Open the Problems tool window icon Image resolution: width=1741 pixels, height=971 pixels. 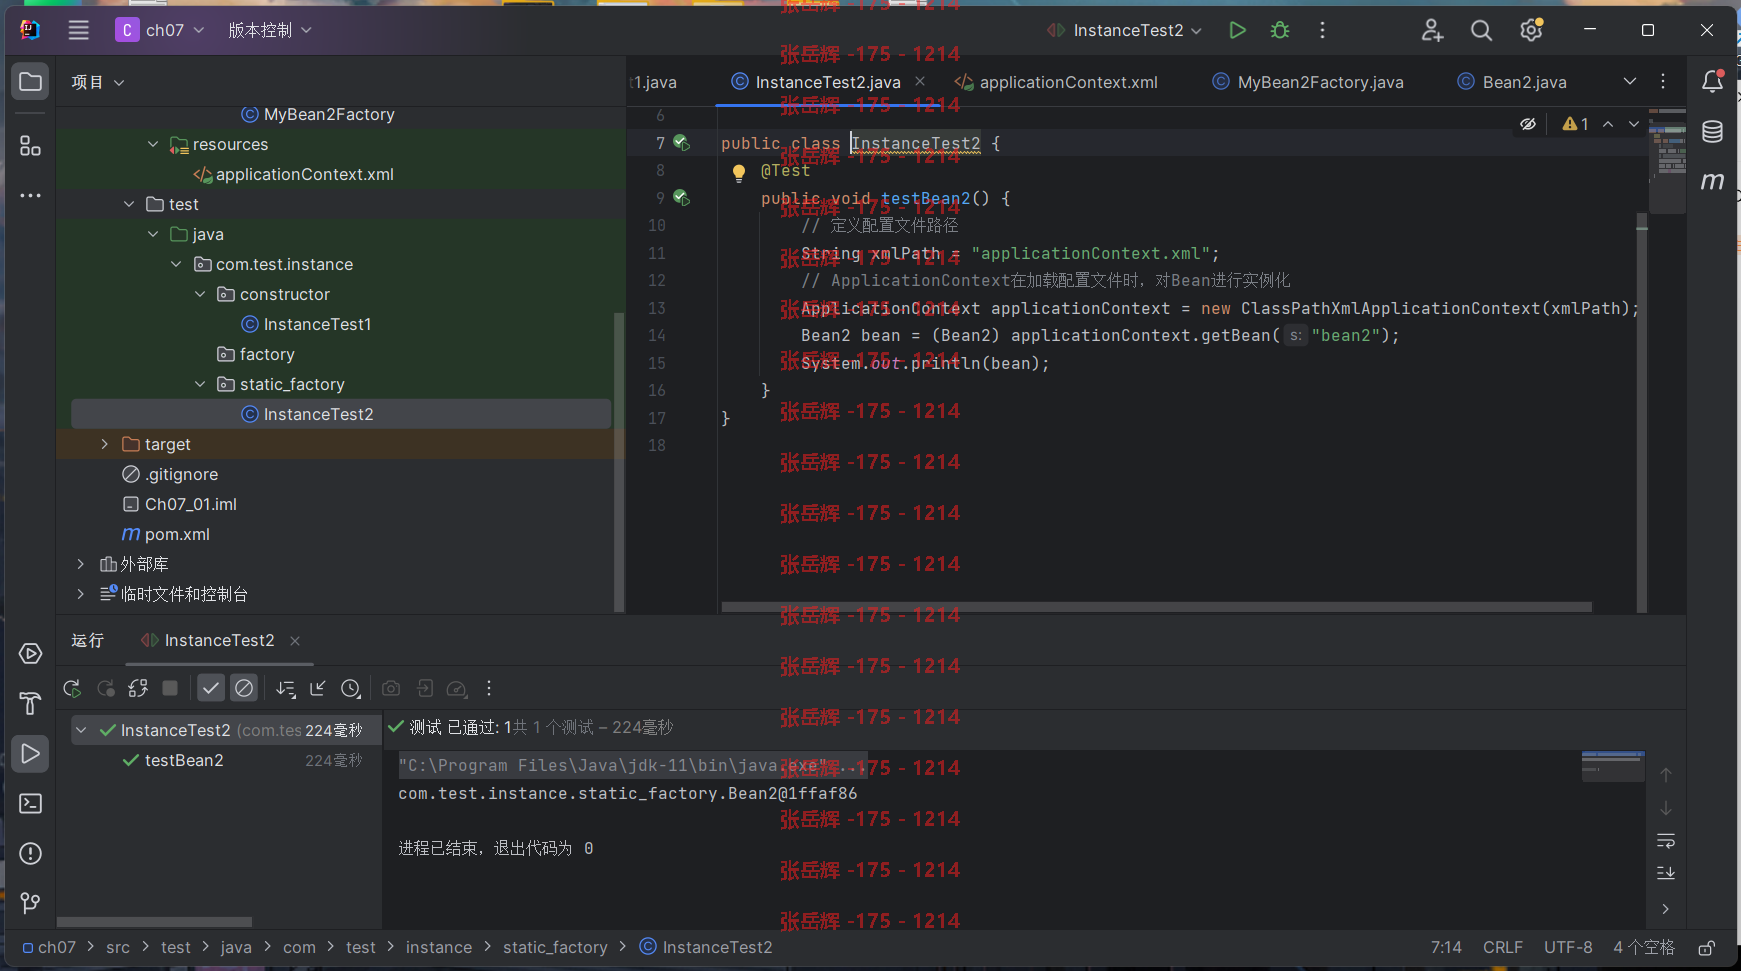(x=30, y=853)
